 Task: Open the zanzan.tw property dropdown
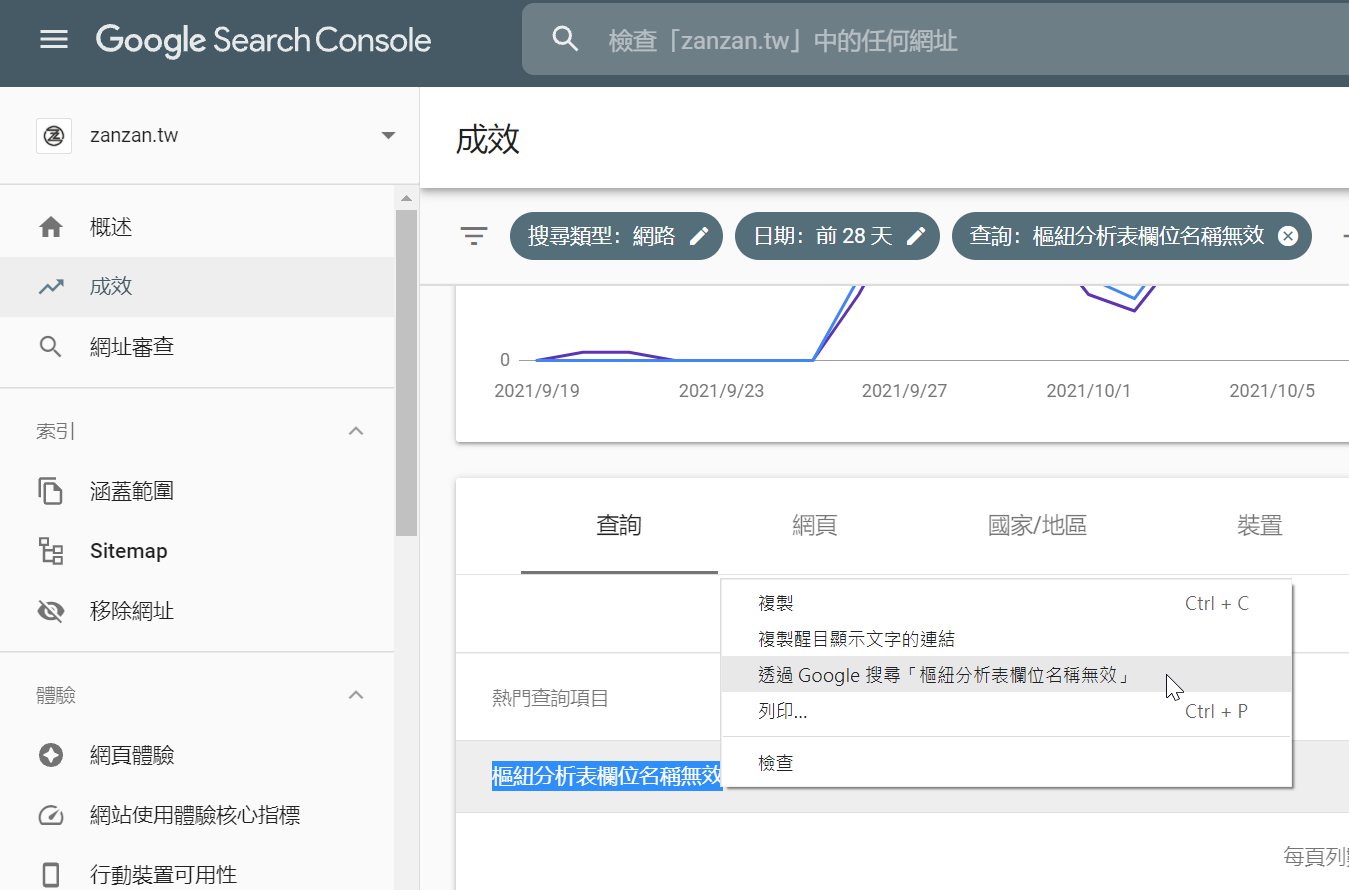tap(389, 136)
